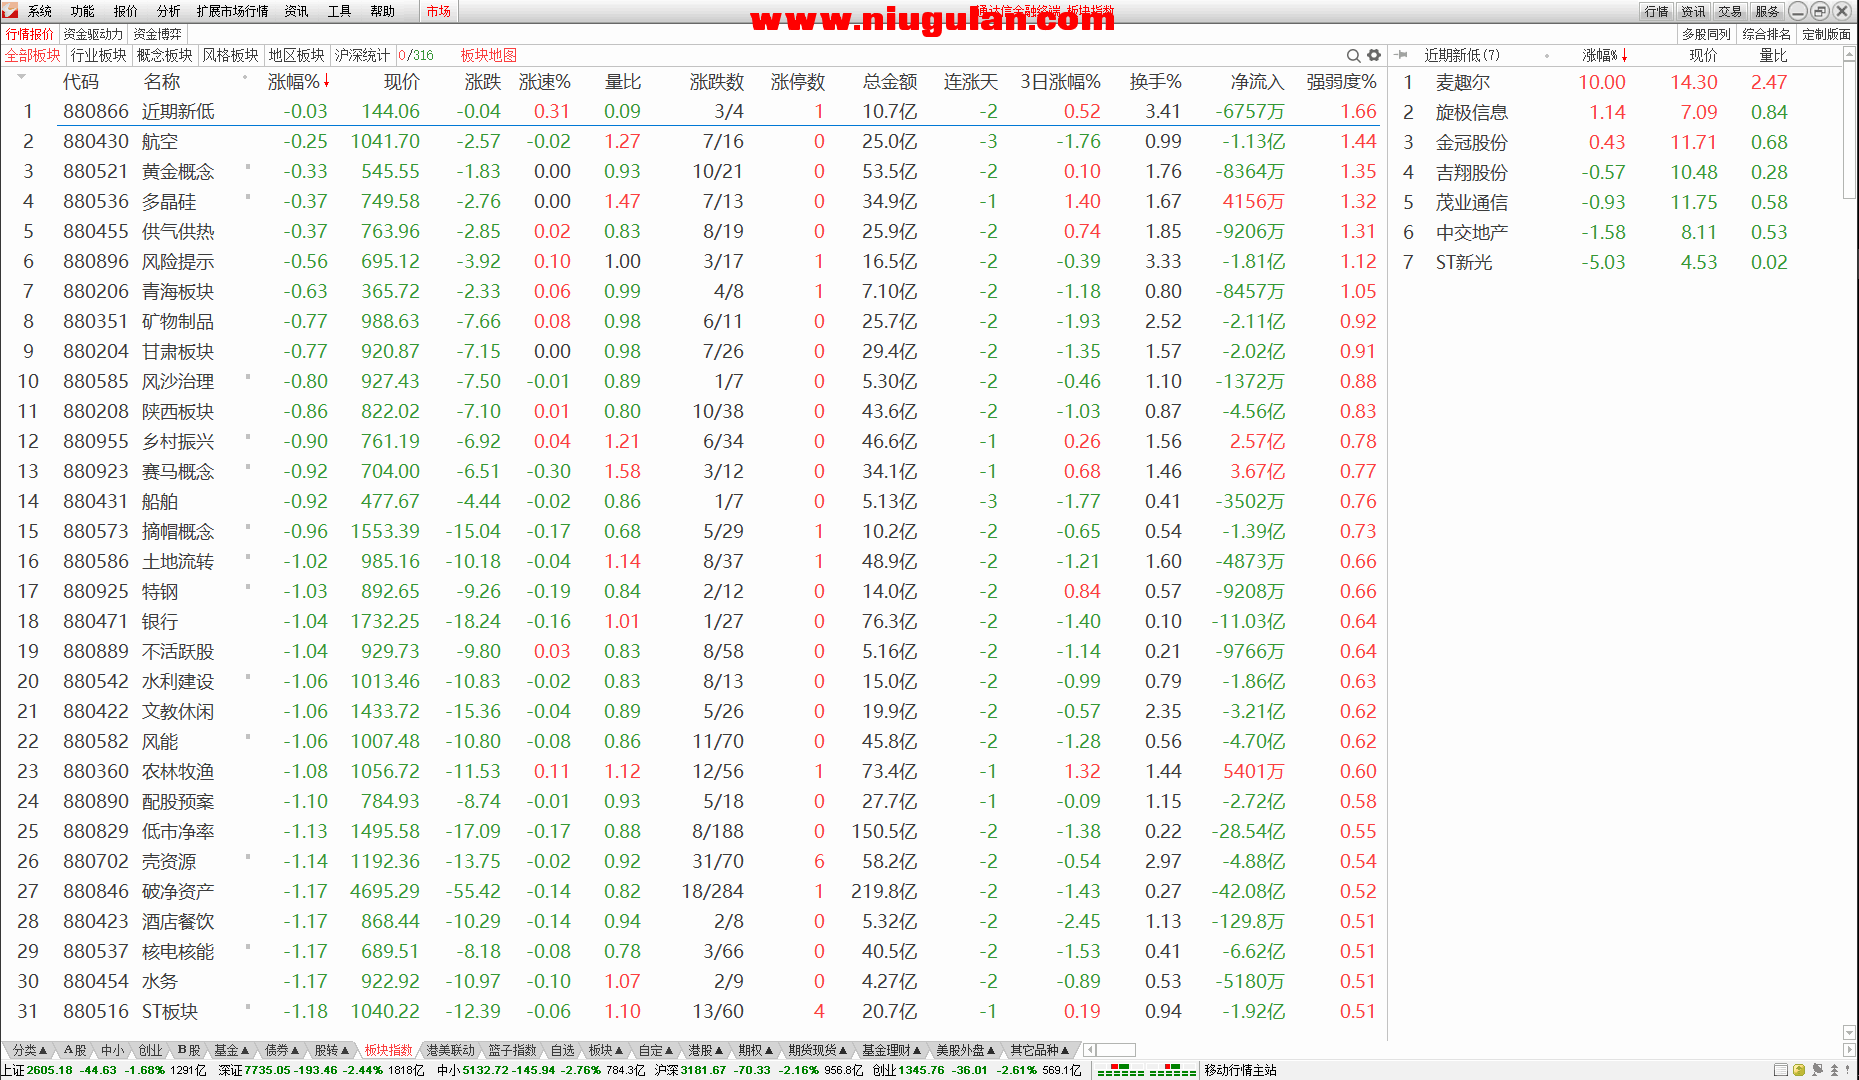Open the 板块地图 link
Screen dimensions: 1859x1080
tap(488, 55)
